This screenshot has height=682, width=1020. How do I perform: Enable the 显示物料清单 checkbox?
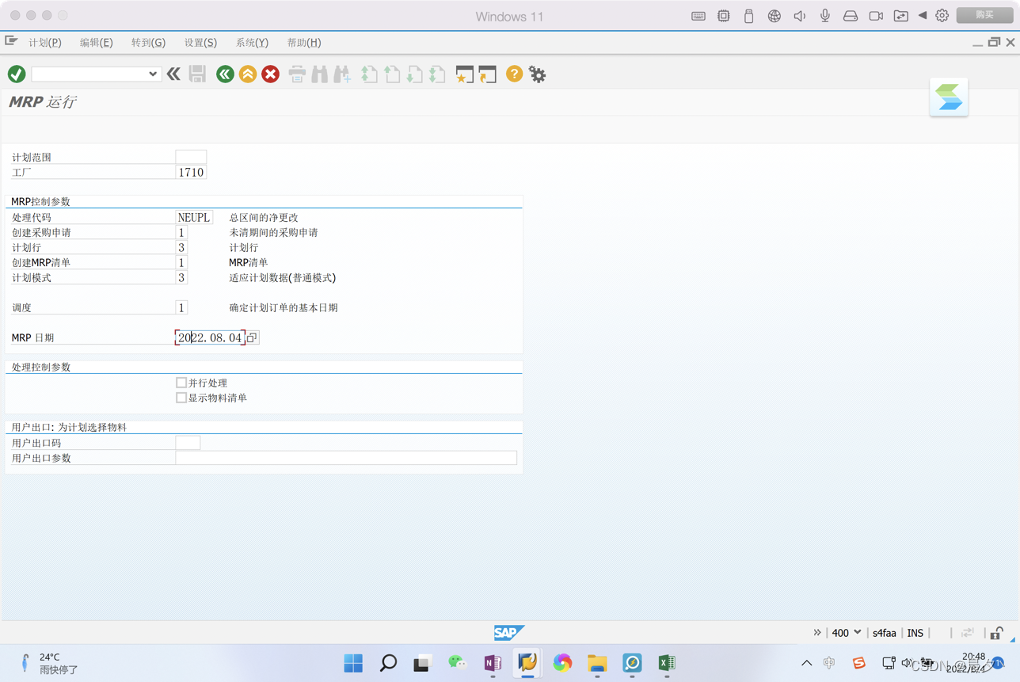[181, 397]
